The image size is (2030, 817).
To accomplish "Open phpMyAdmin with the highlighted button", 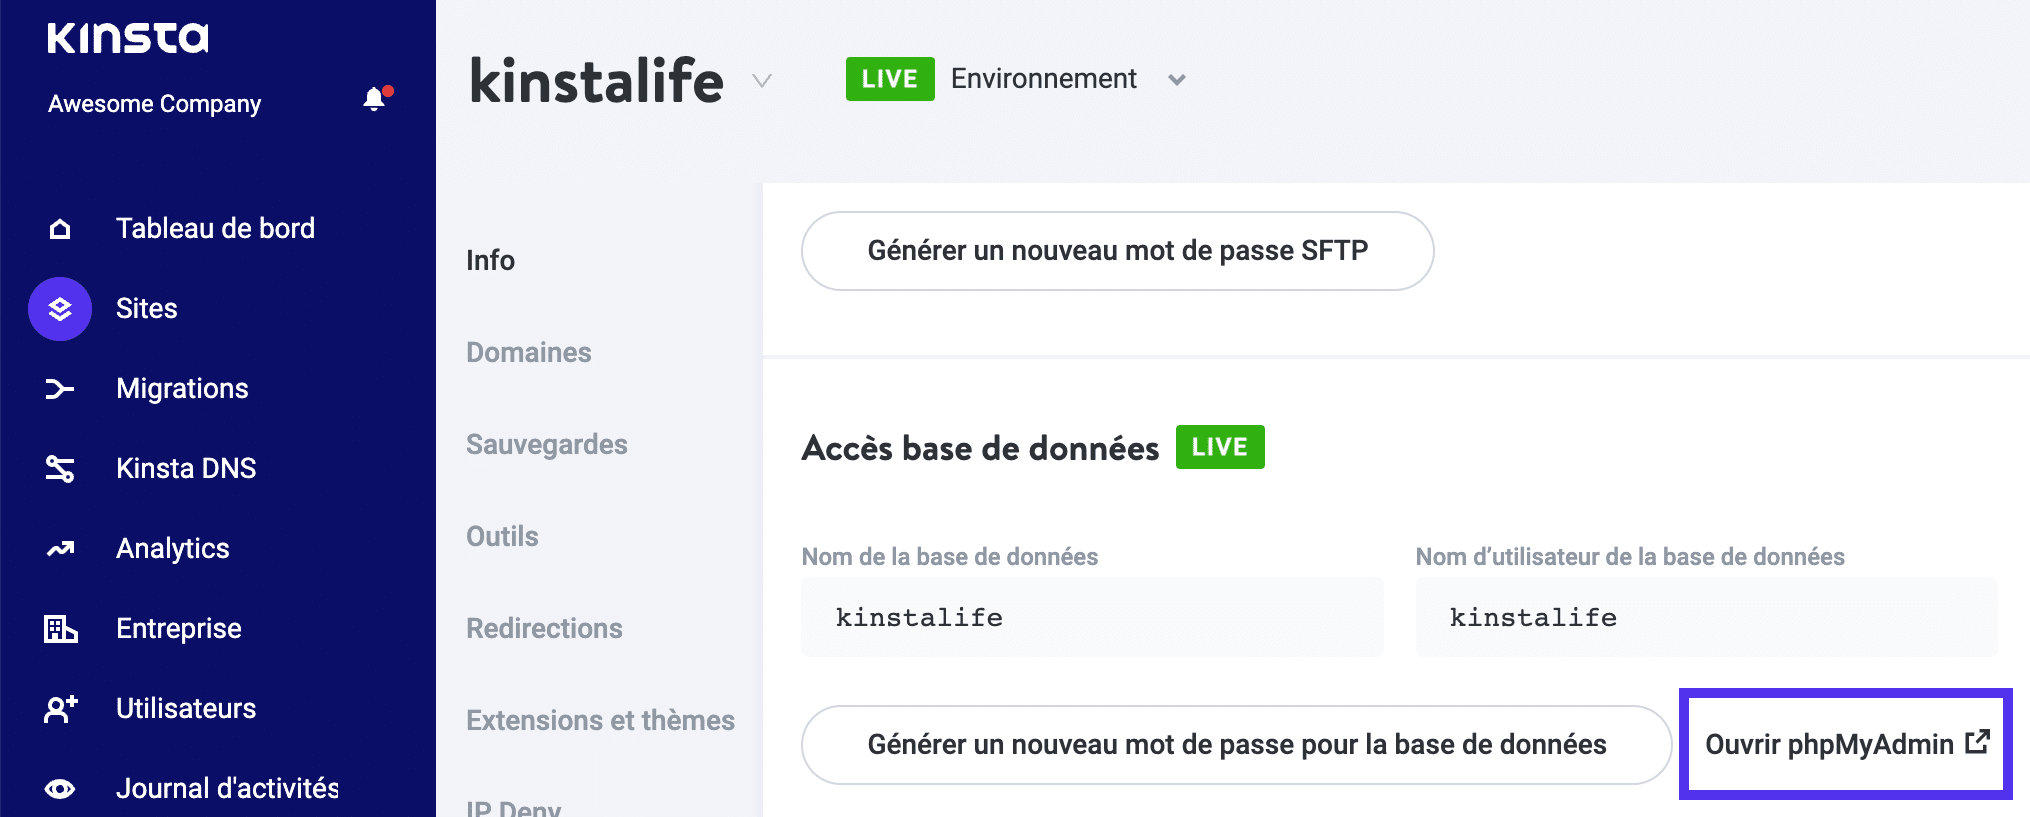I will [1845, 744].
